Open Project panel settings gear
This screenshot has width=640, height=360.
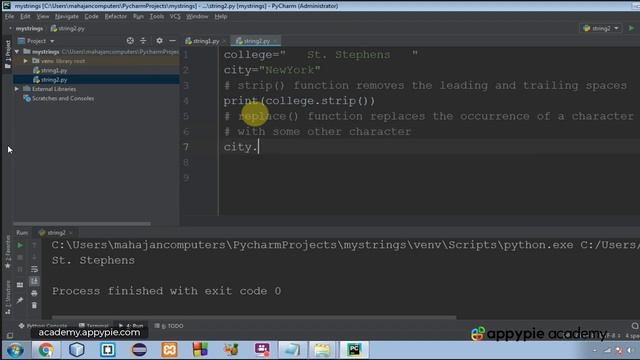(x=159, y=41)
